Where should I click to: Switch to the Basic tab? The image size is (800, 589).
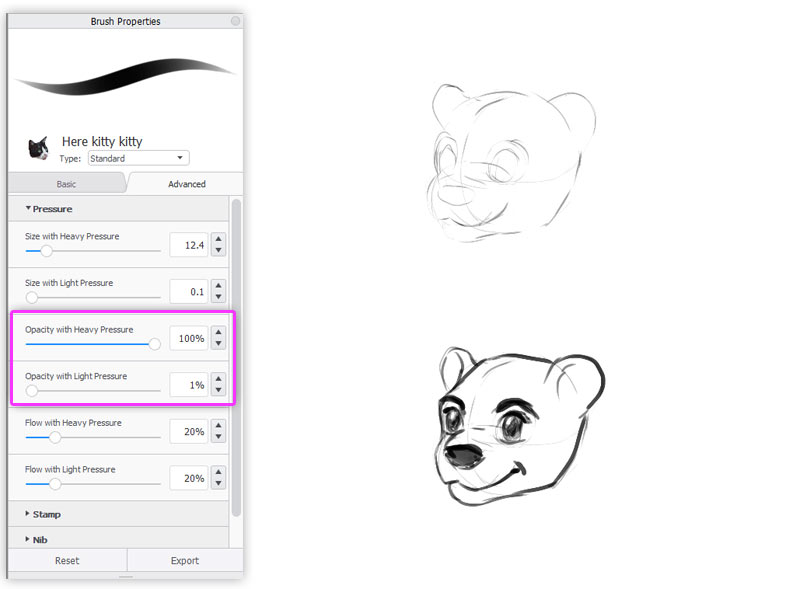tap(66, 184)
